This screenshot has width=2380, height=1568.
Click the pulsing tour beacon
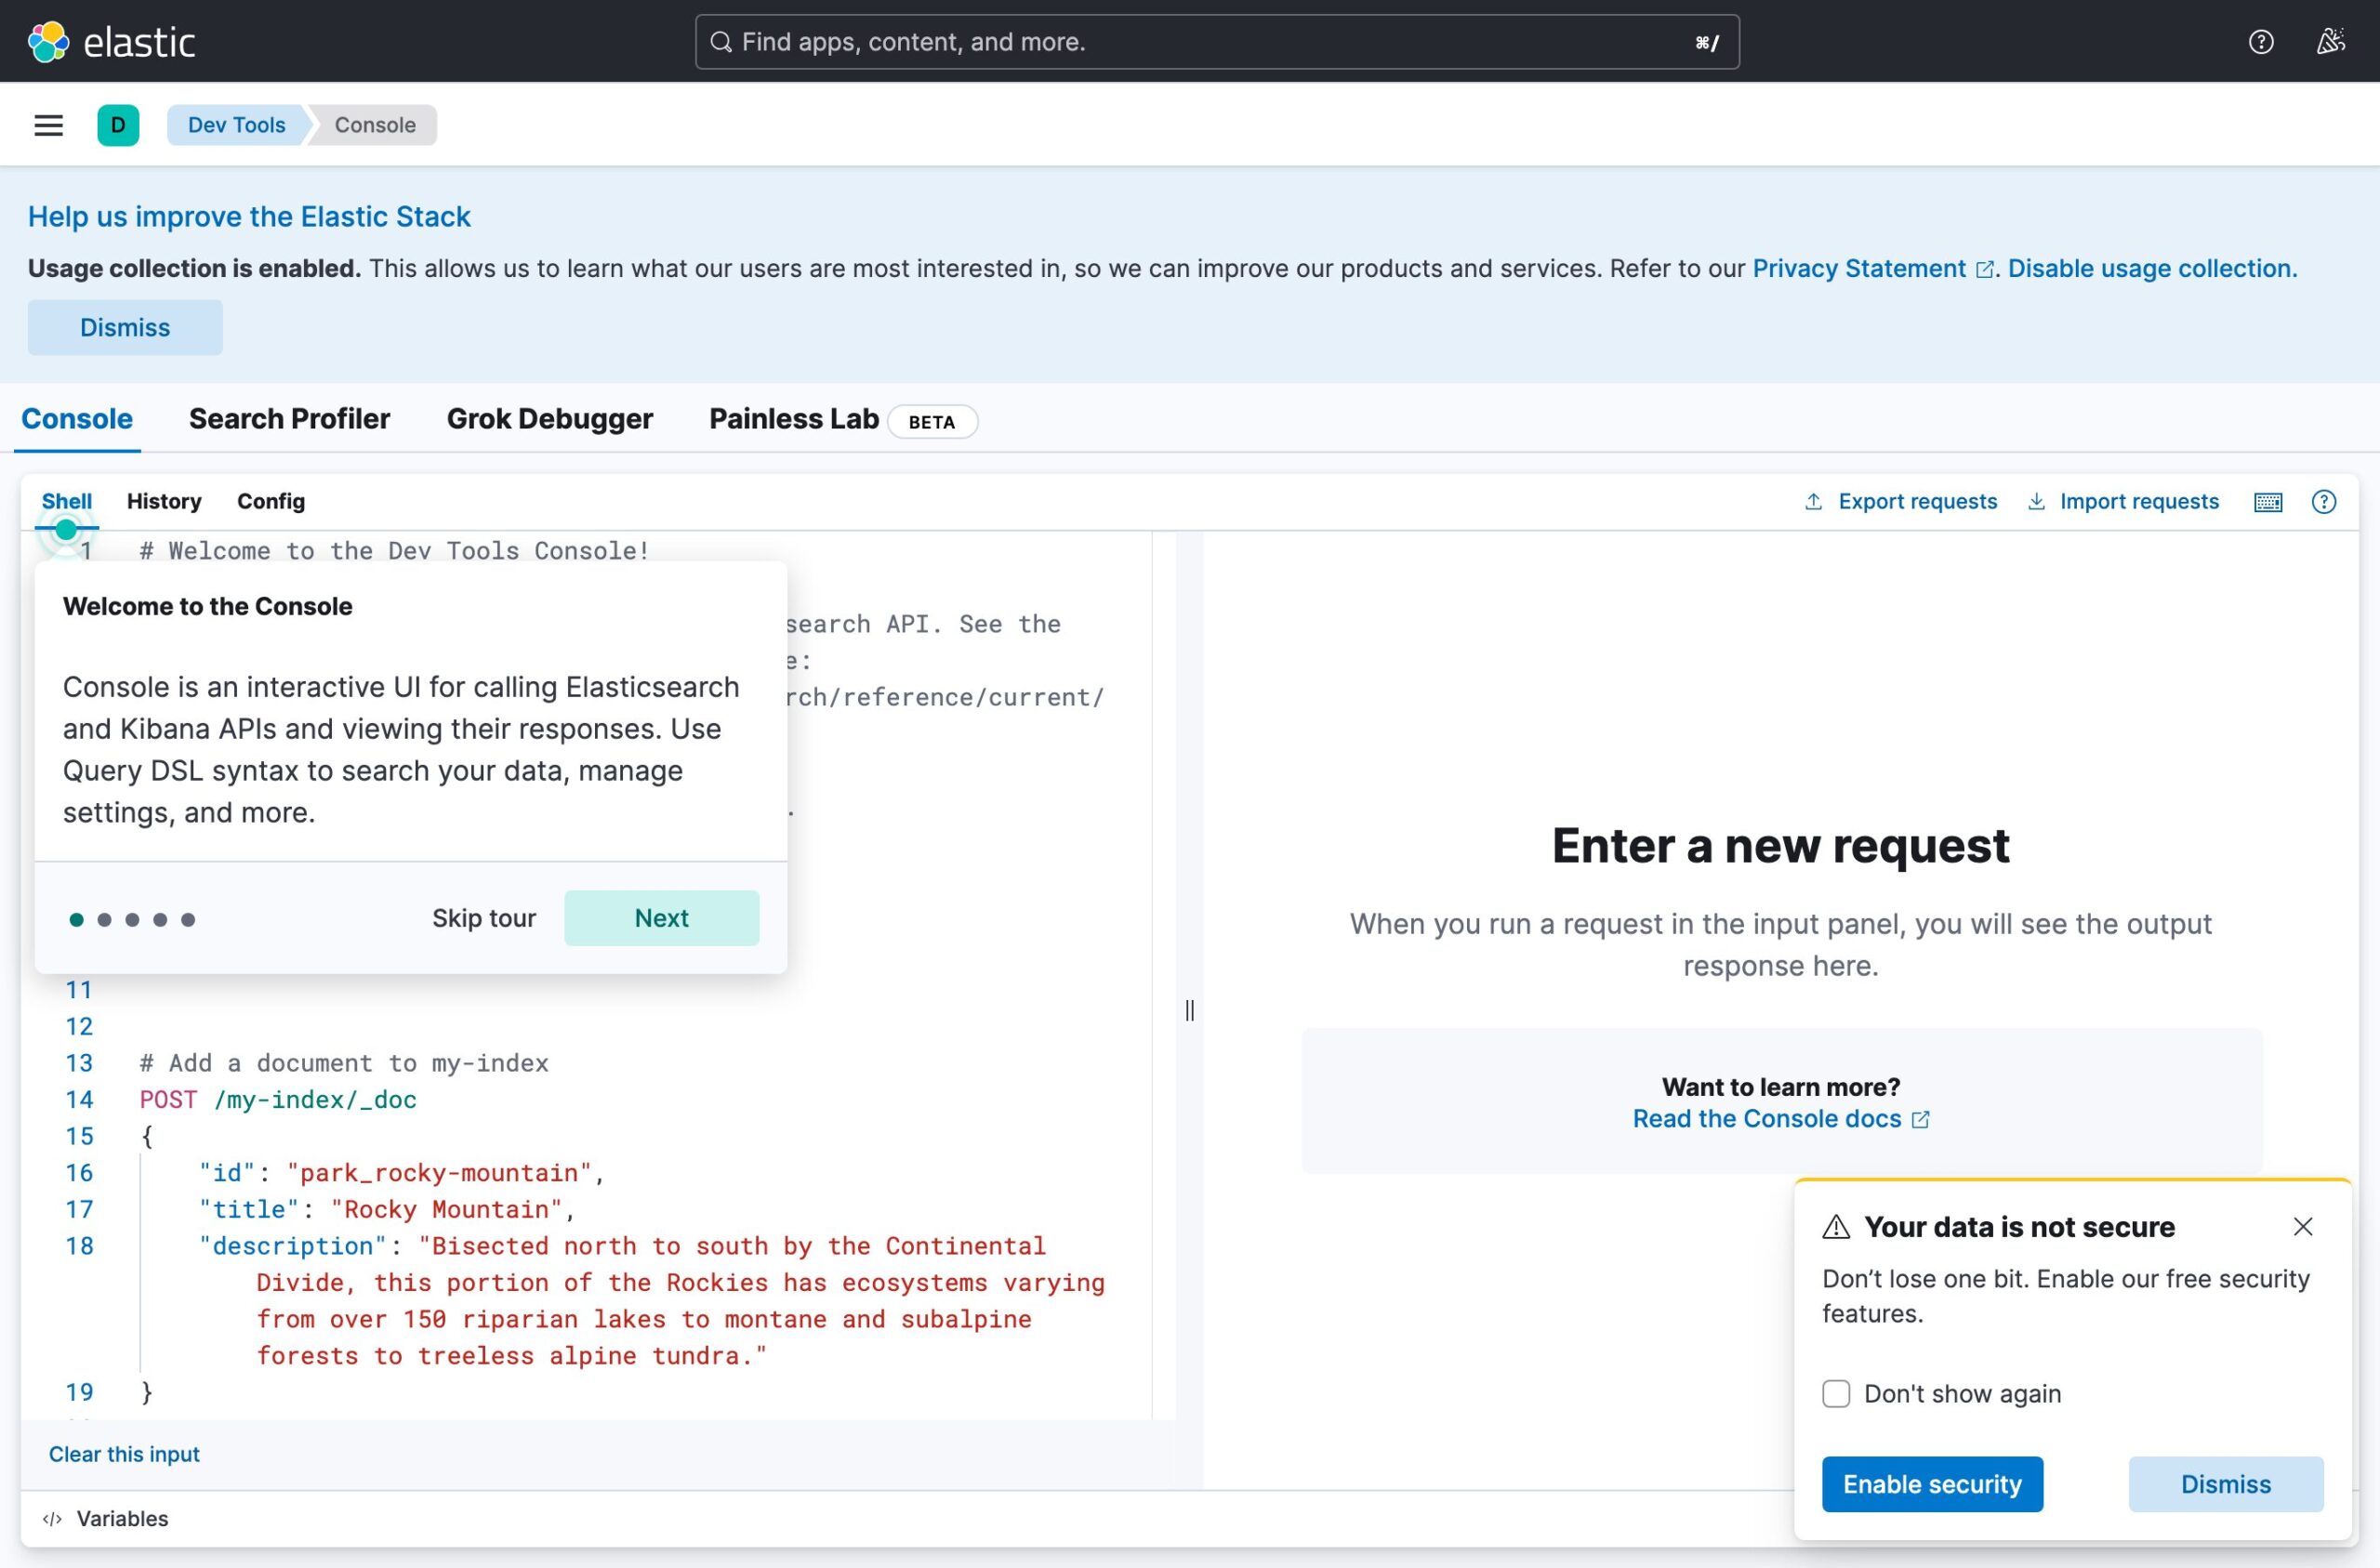coord(66,530)
